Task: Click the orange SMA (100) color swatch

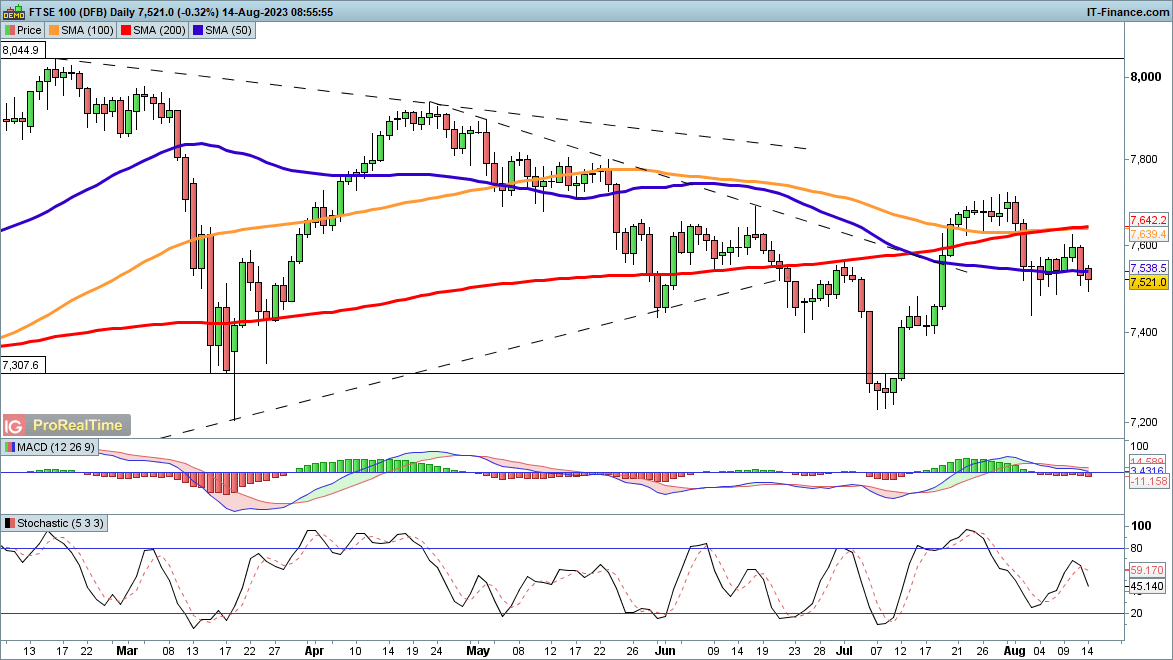Action: pyautogui.click(x=55, y=31)
